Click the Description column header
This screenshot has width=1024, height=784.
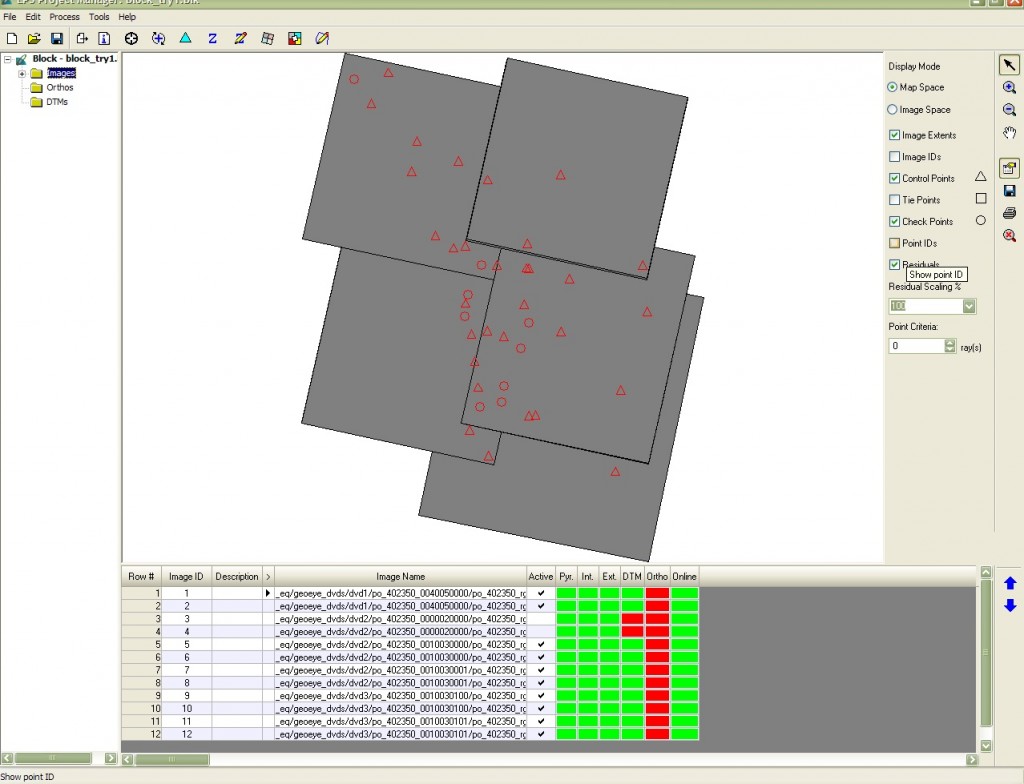click(x=236, y=577)
